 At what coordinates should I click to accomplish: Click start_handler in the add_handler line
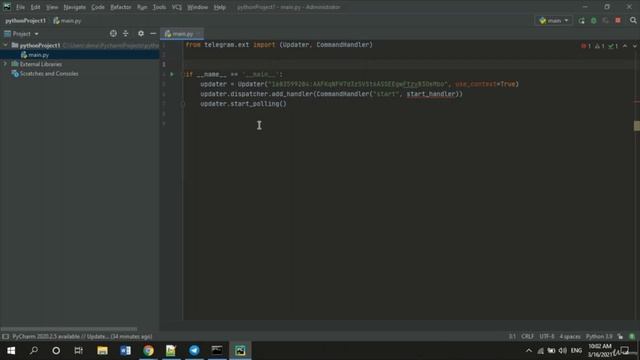431,94
